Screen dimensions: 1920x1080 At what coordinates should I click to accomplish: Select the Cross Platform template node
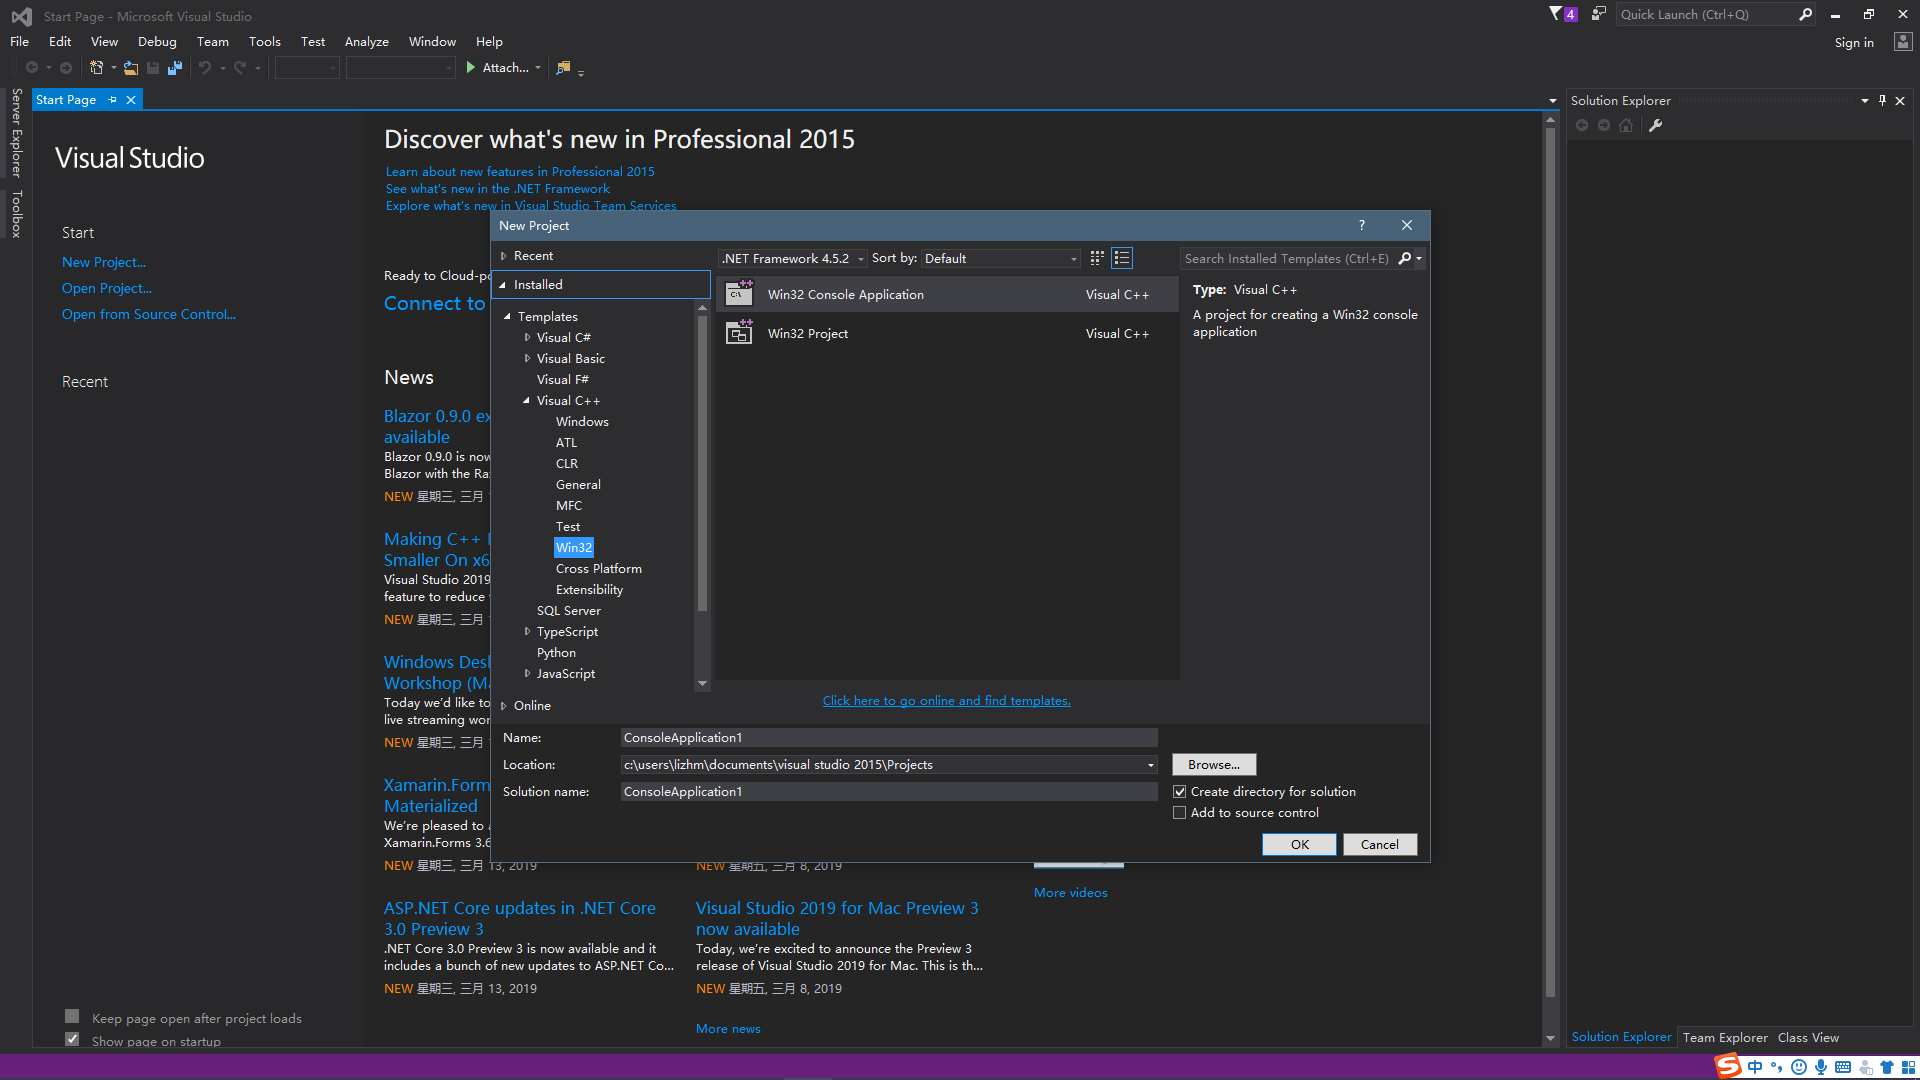(x=599, y=568)
